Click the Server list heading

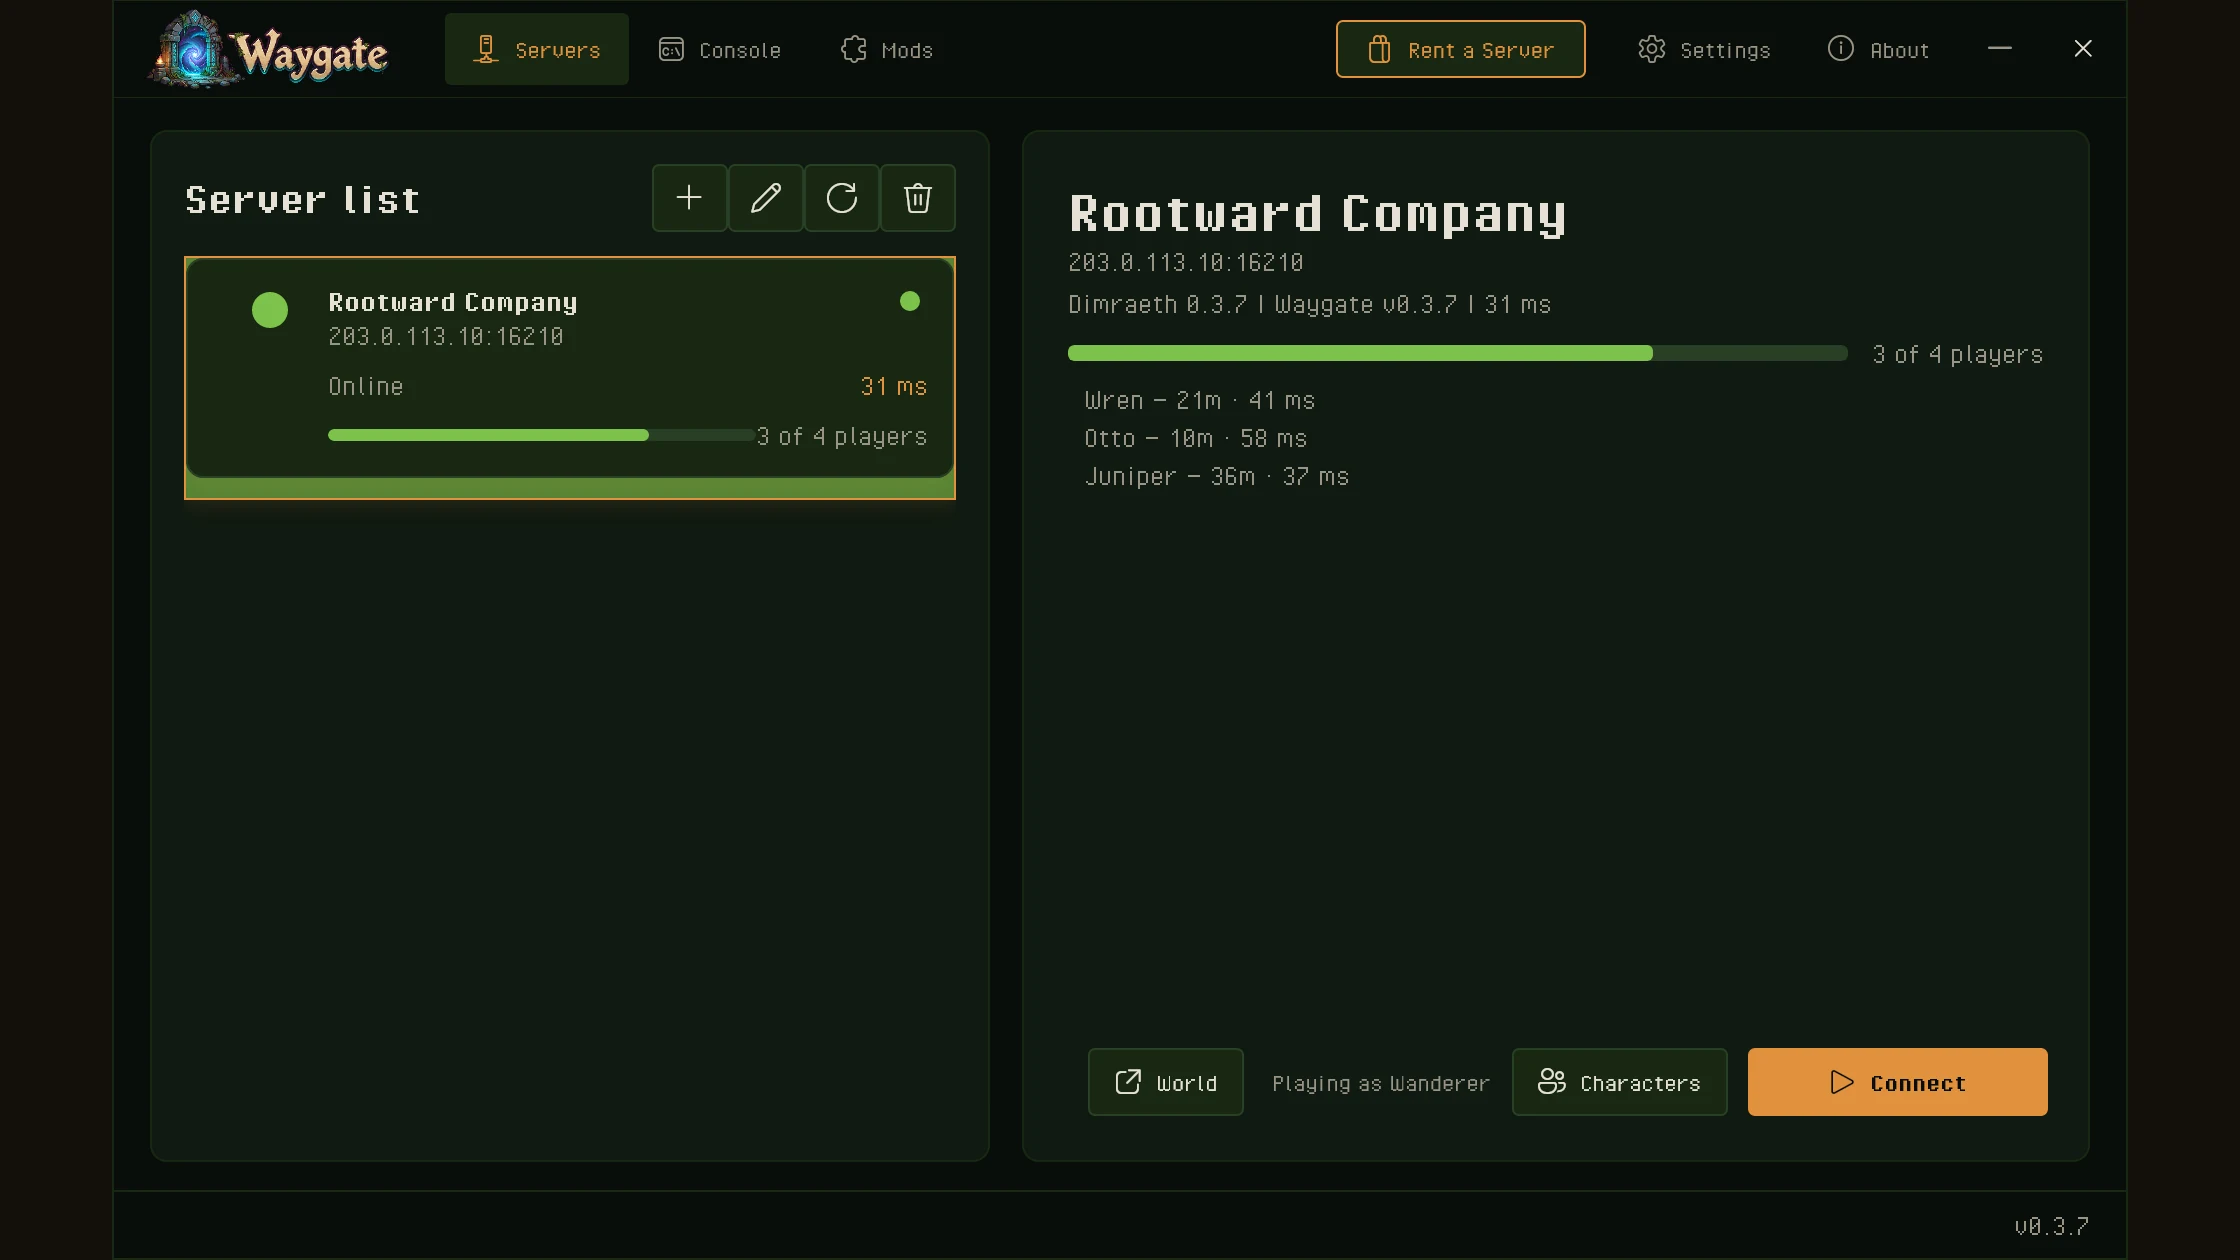[x=303, y=199]
